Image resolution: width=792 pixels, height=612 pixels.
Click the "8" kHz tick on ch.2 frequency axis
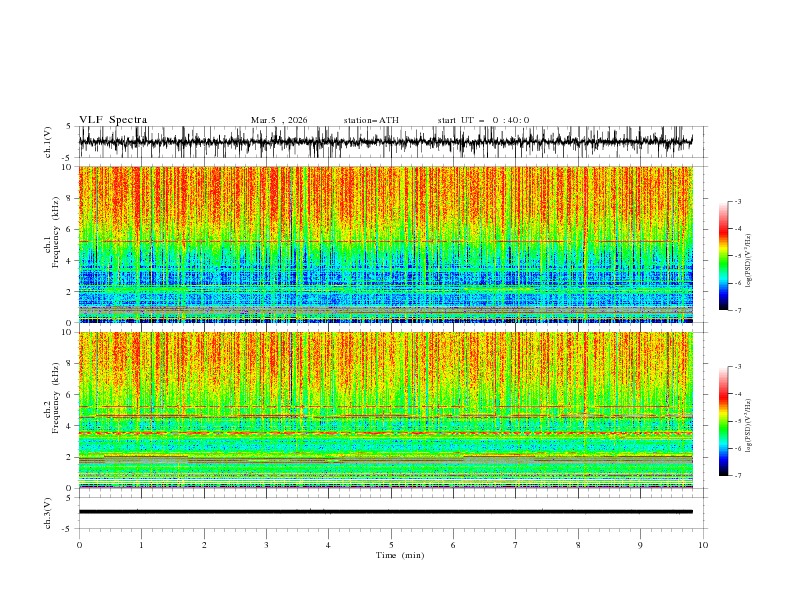pos(69,364)
